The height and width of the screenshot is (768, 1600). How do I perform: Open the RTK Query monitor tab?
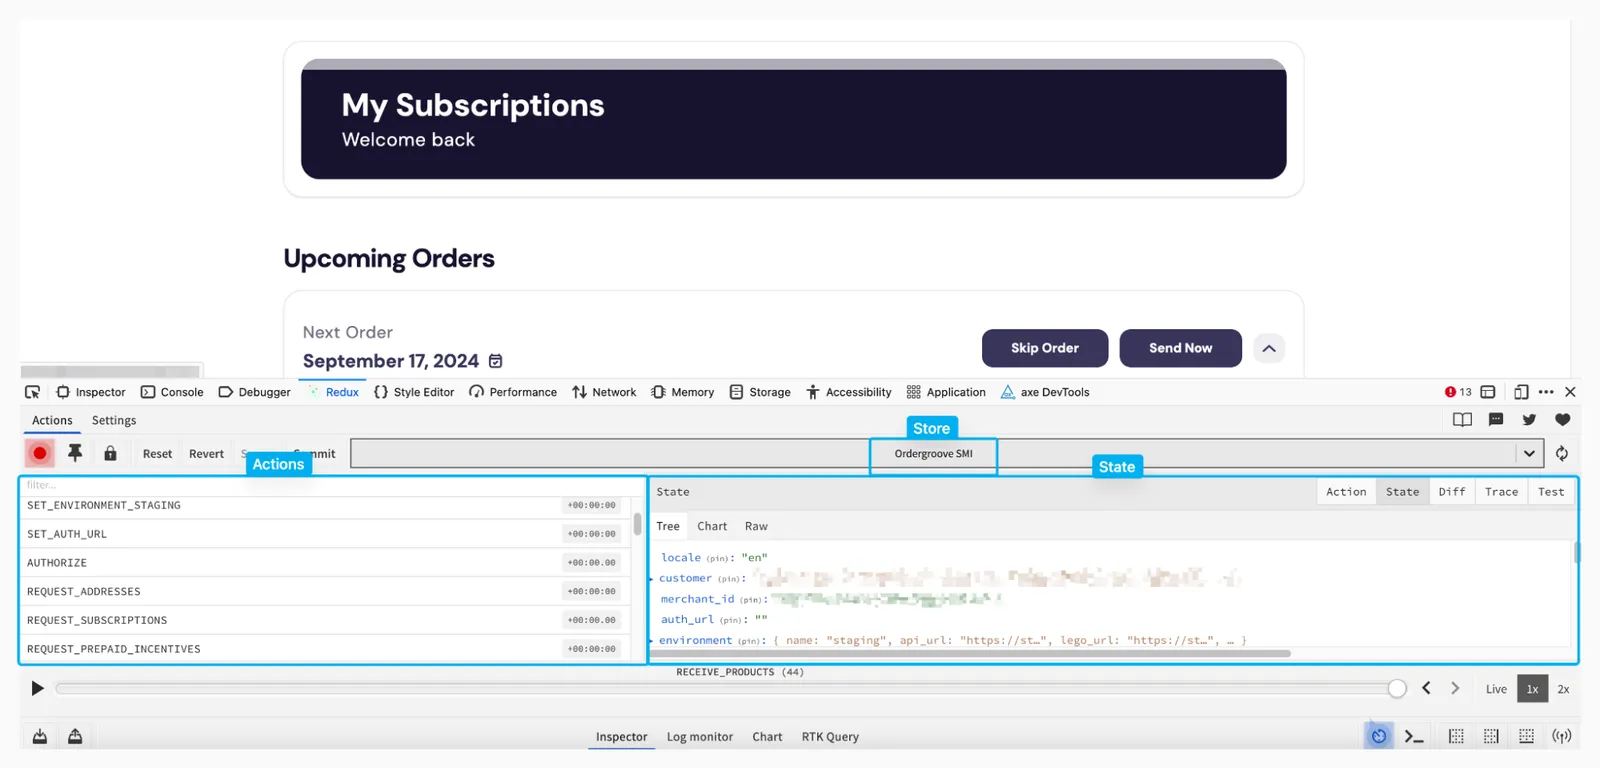pyautogui.click(x=830, y=737)
